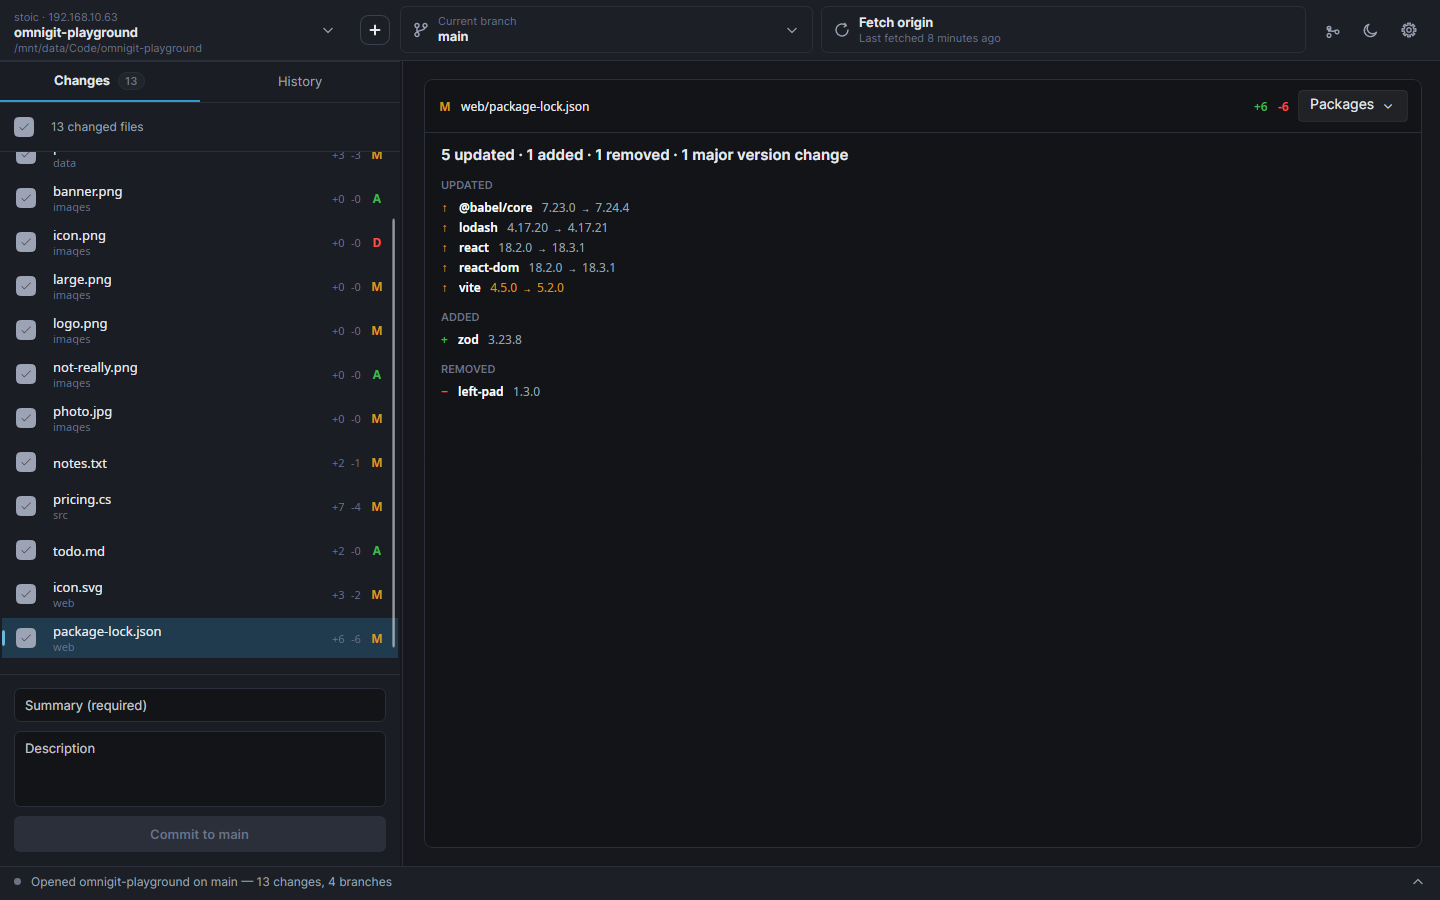Viewport: 1440px width, 900px height.
Task: Click the lodash package entry
Action: tap(524, 228)
